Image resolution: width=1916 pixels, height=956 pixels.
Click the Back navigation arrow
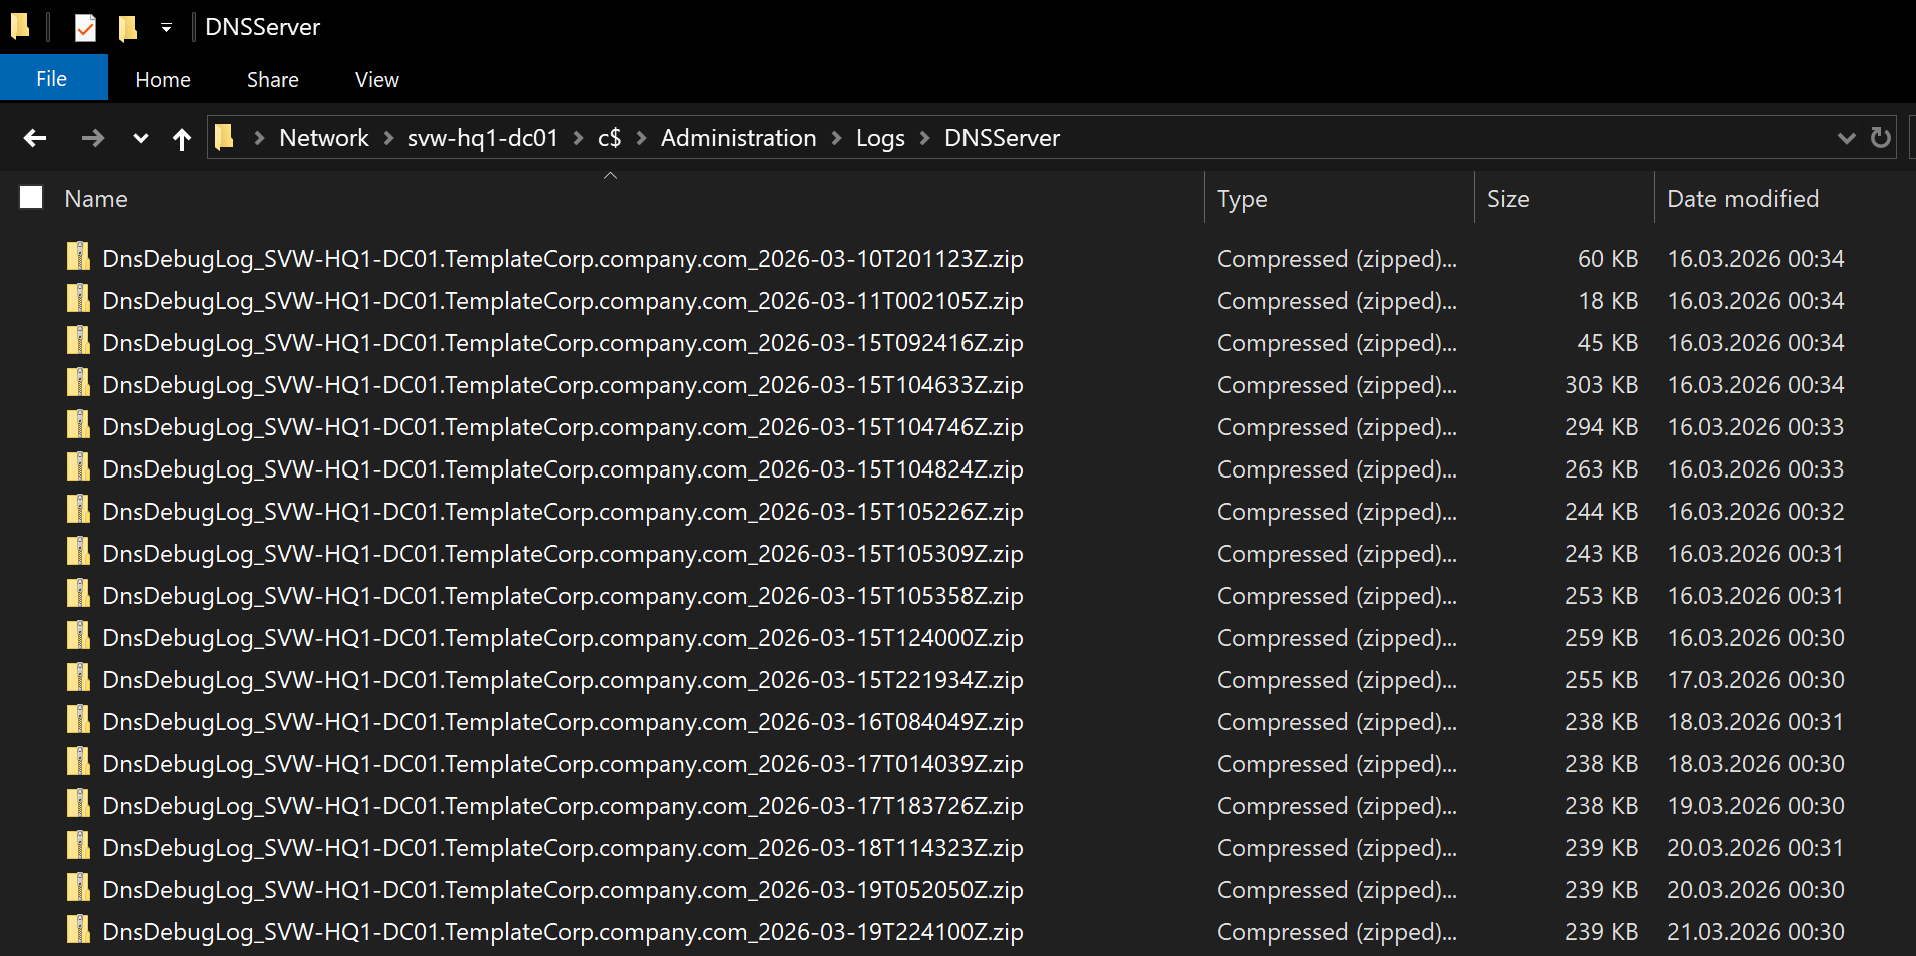tap(35, 138)
